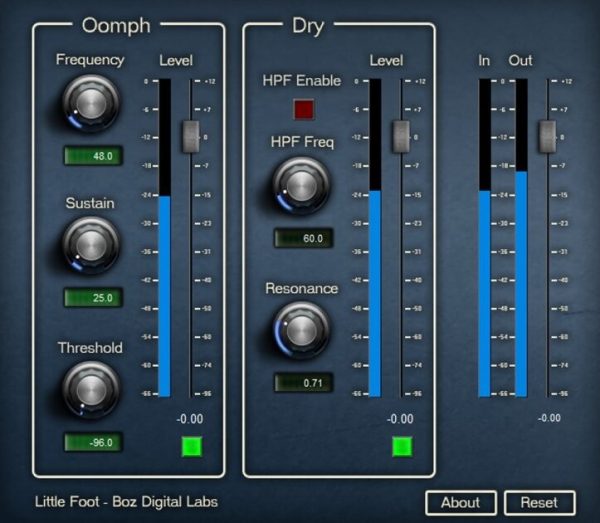Open the About dialog
Image resolution: width=600 pixels, height=523 pixels.
click(461, 502)
